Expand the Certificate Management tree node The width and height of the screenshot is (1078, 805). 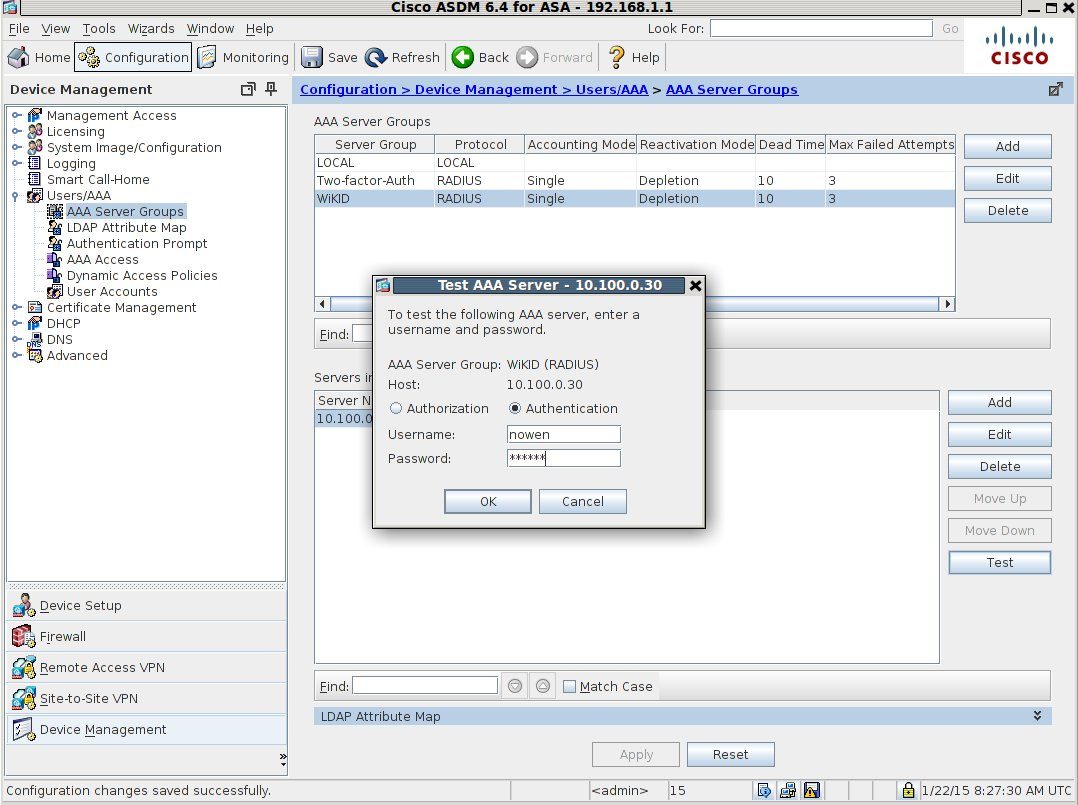17,307
